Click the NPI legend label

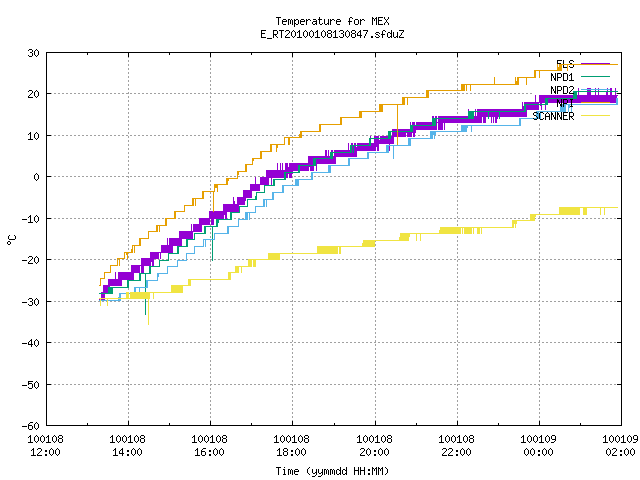[565, 103]
